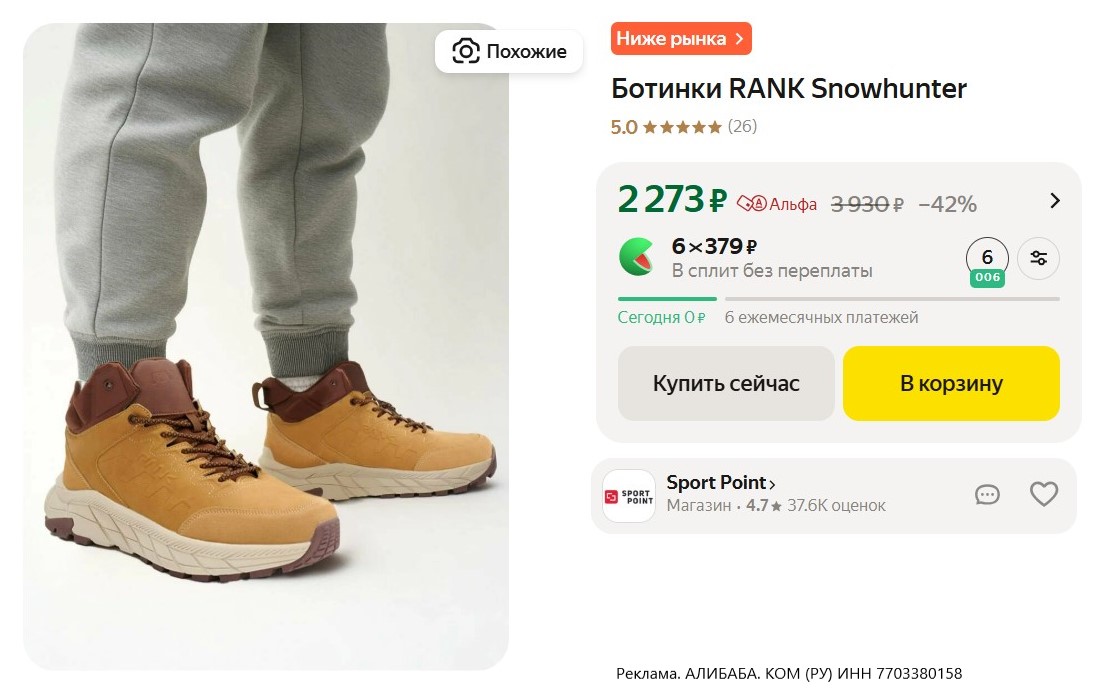Open the 26 reviews count
1096x698 pixels.
click(x=742, y=127)
